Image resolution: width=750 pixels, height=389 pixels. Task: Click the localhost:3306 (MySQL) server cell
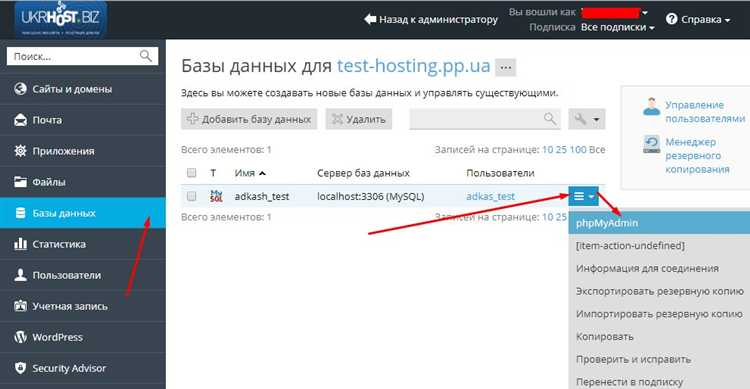[x=371, y=196]
